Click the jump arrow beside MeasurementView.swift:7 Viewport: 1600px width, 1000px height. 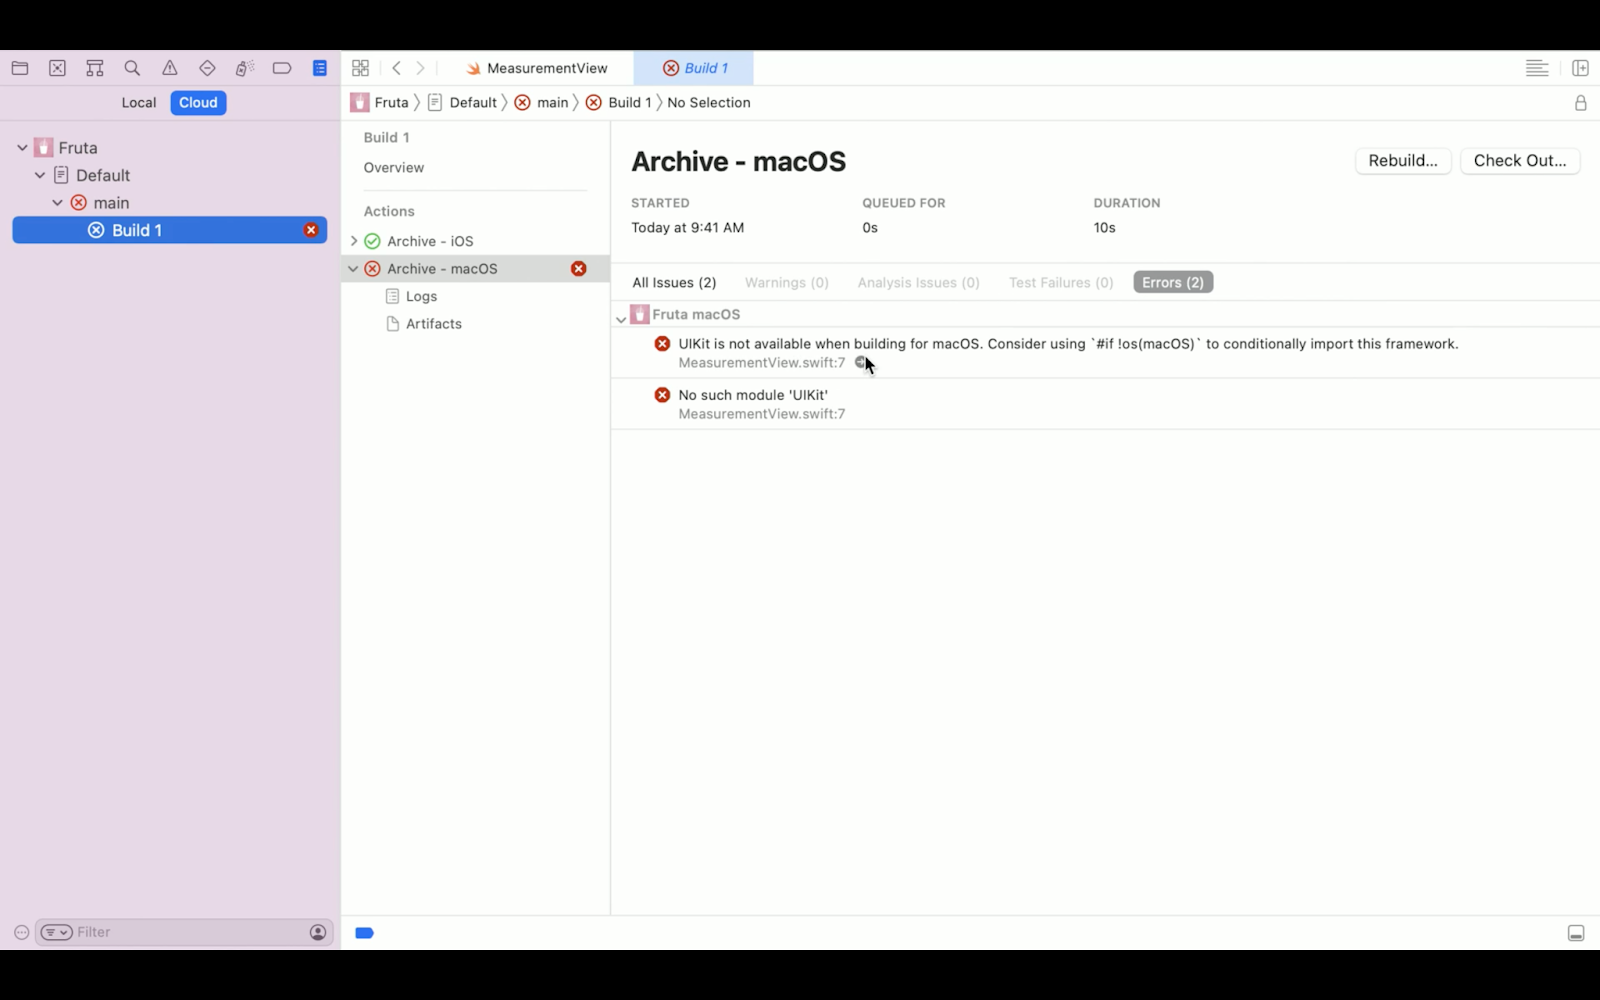[860, 362]
